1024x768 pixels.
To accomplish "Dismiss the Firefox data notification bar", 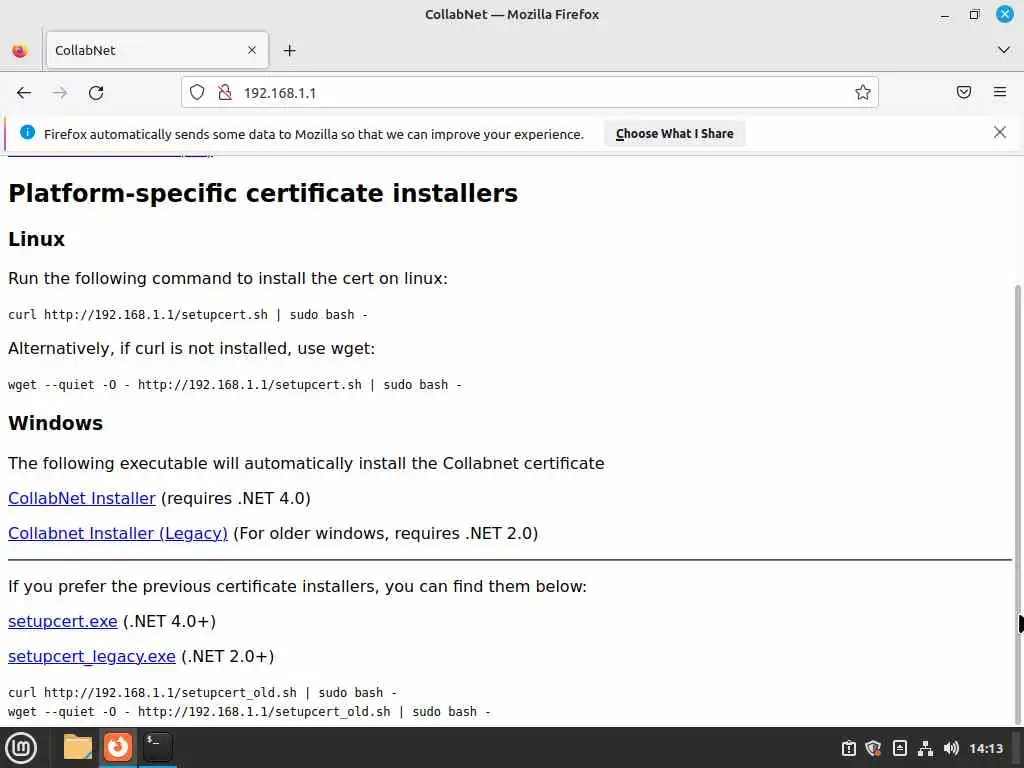I will [1000, 133].
